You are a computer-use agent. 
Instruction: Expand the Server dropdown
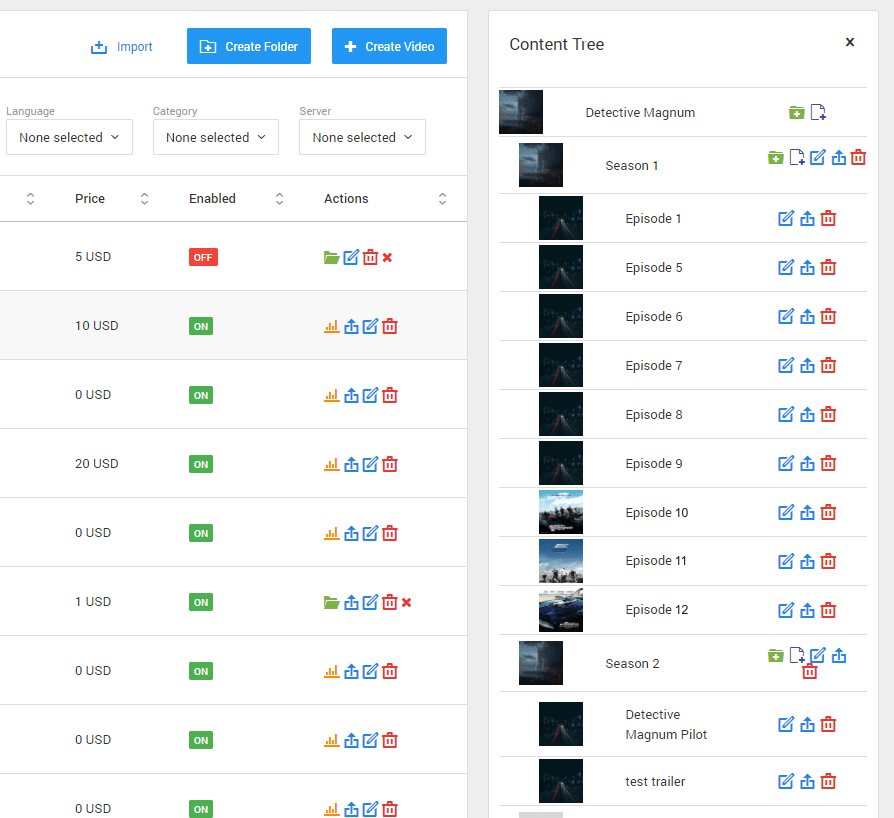pos(362,137)
